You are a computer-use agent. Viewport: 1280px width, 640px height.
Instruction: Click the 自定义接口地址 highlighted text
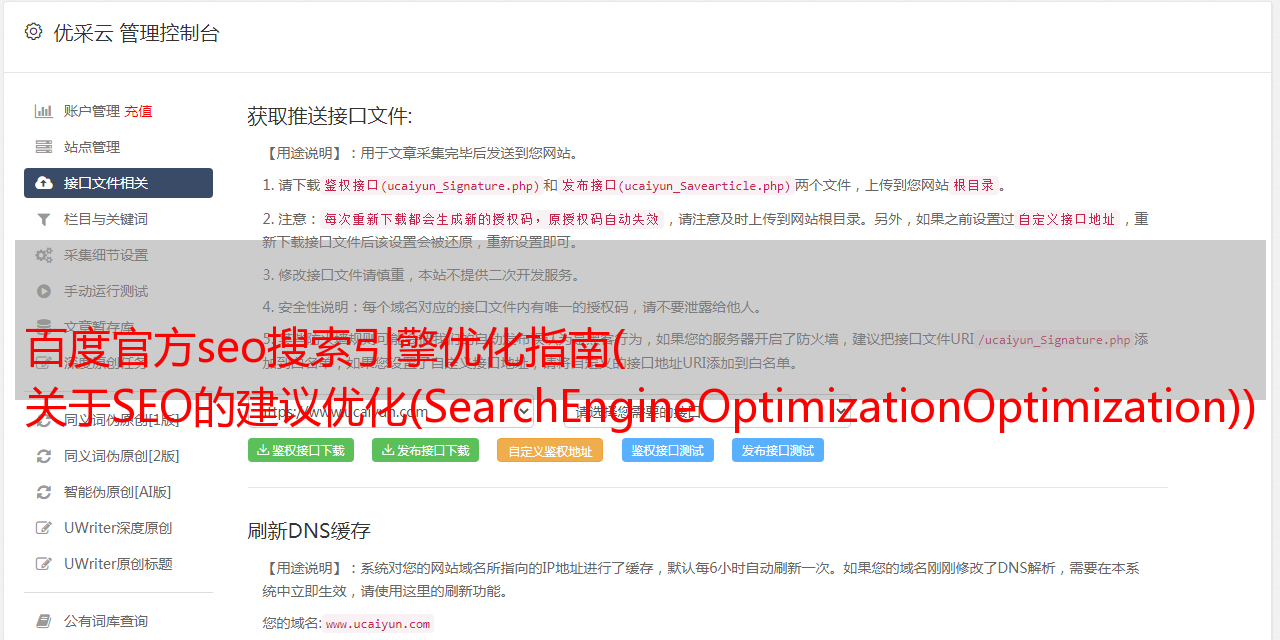(1067, 219)
